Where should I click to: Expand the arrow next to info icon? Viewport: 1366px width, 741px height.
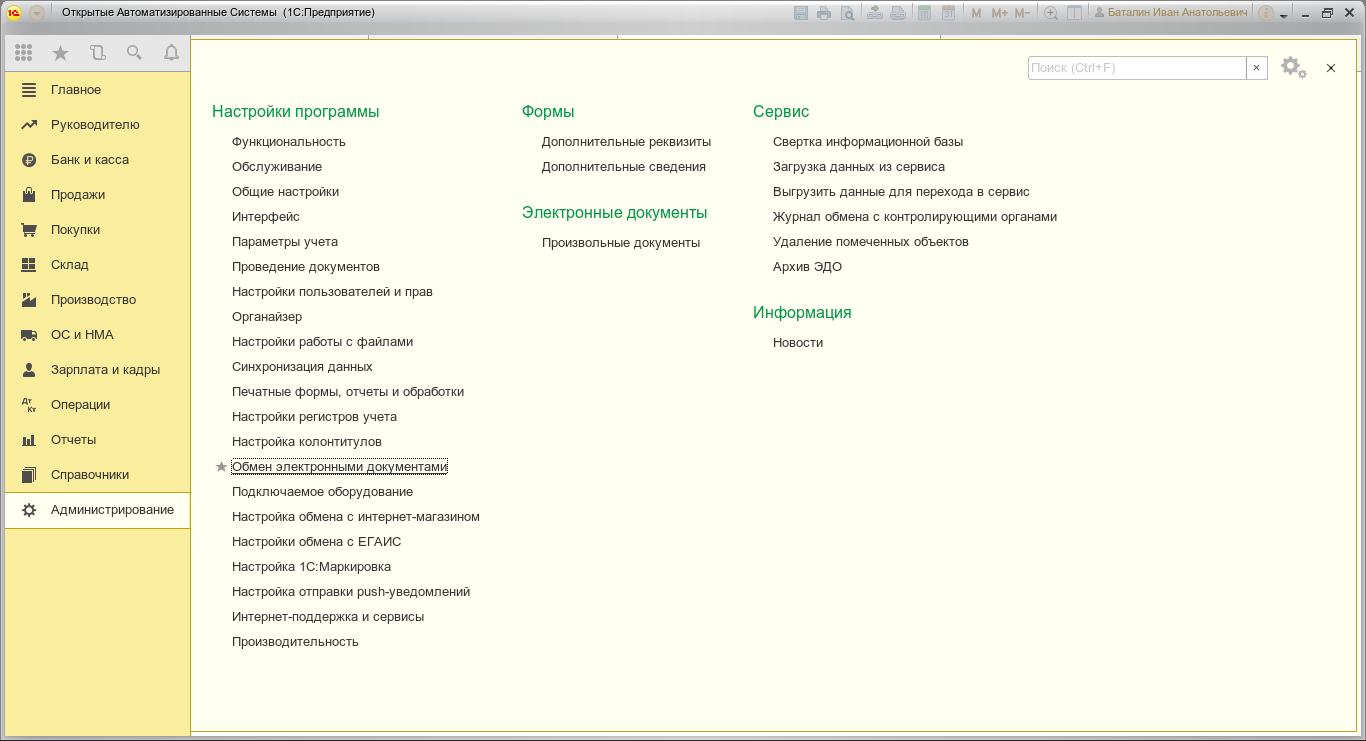pos(1284,15)
